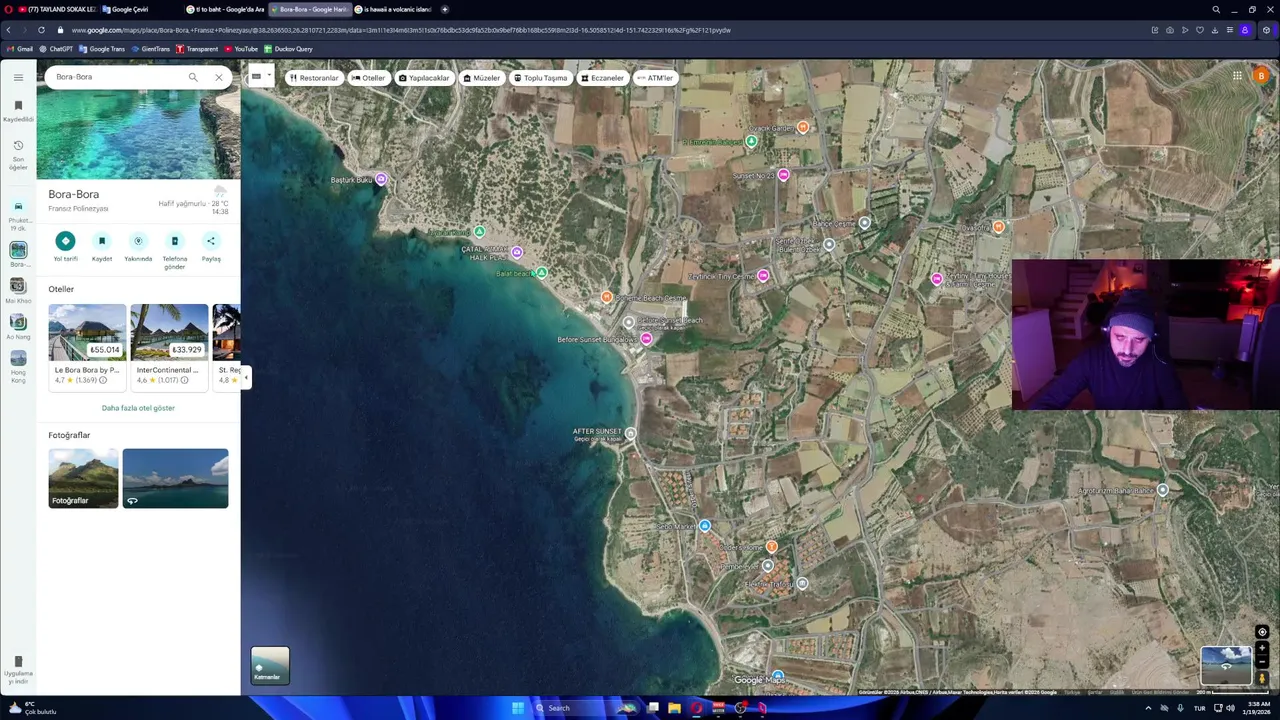Viewport: 1280px width, 720px height.
Task: Open the Fotoğraflar photo thumbnail
Action: pos(83,478)
